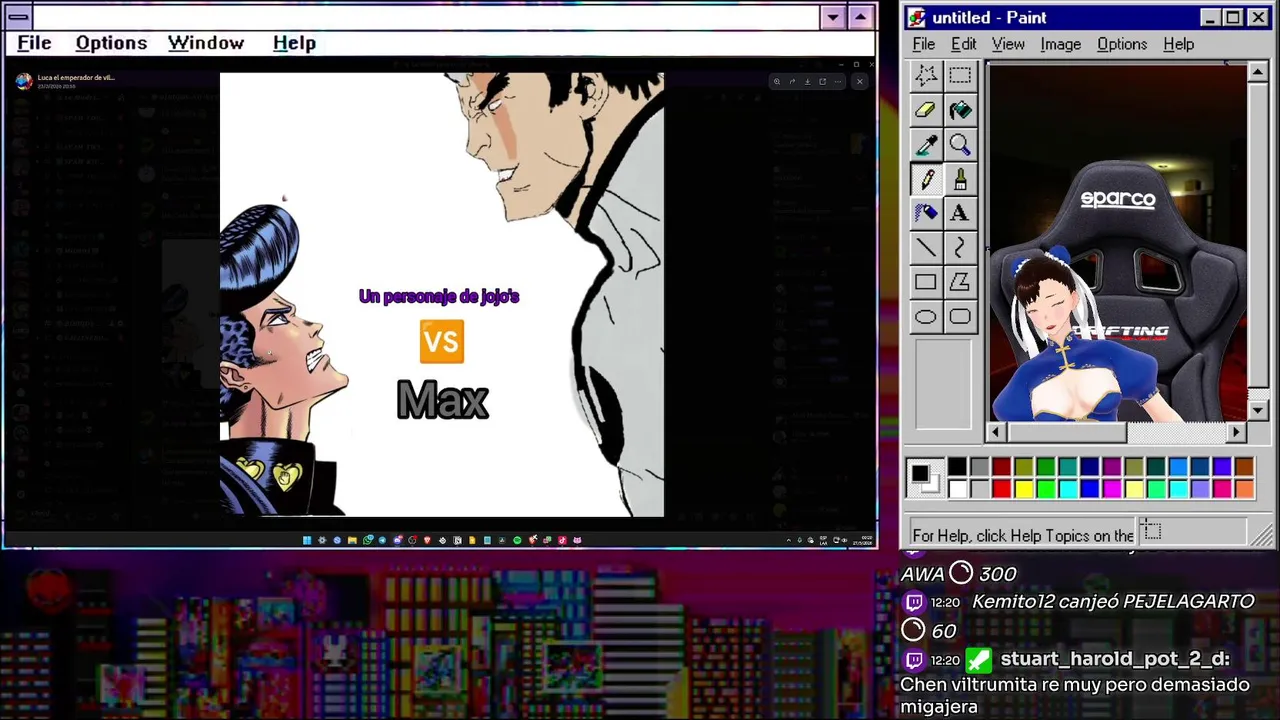Choose the Brush tool in Paint
The image size is (1280, 720).
point(960,179)
